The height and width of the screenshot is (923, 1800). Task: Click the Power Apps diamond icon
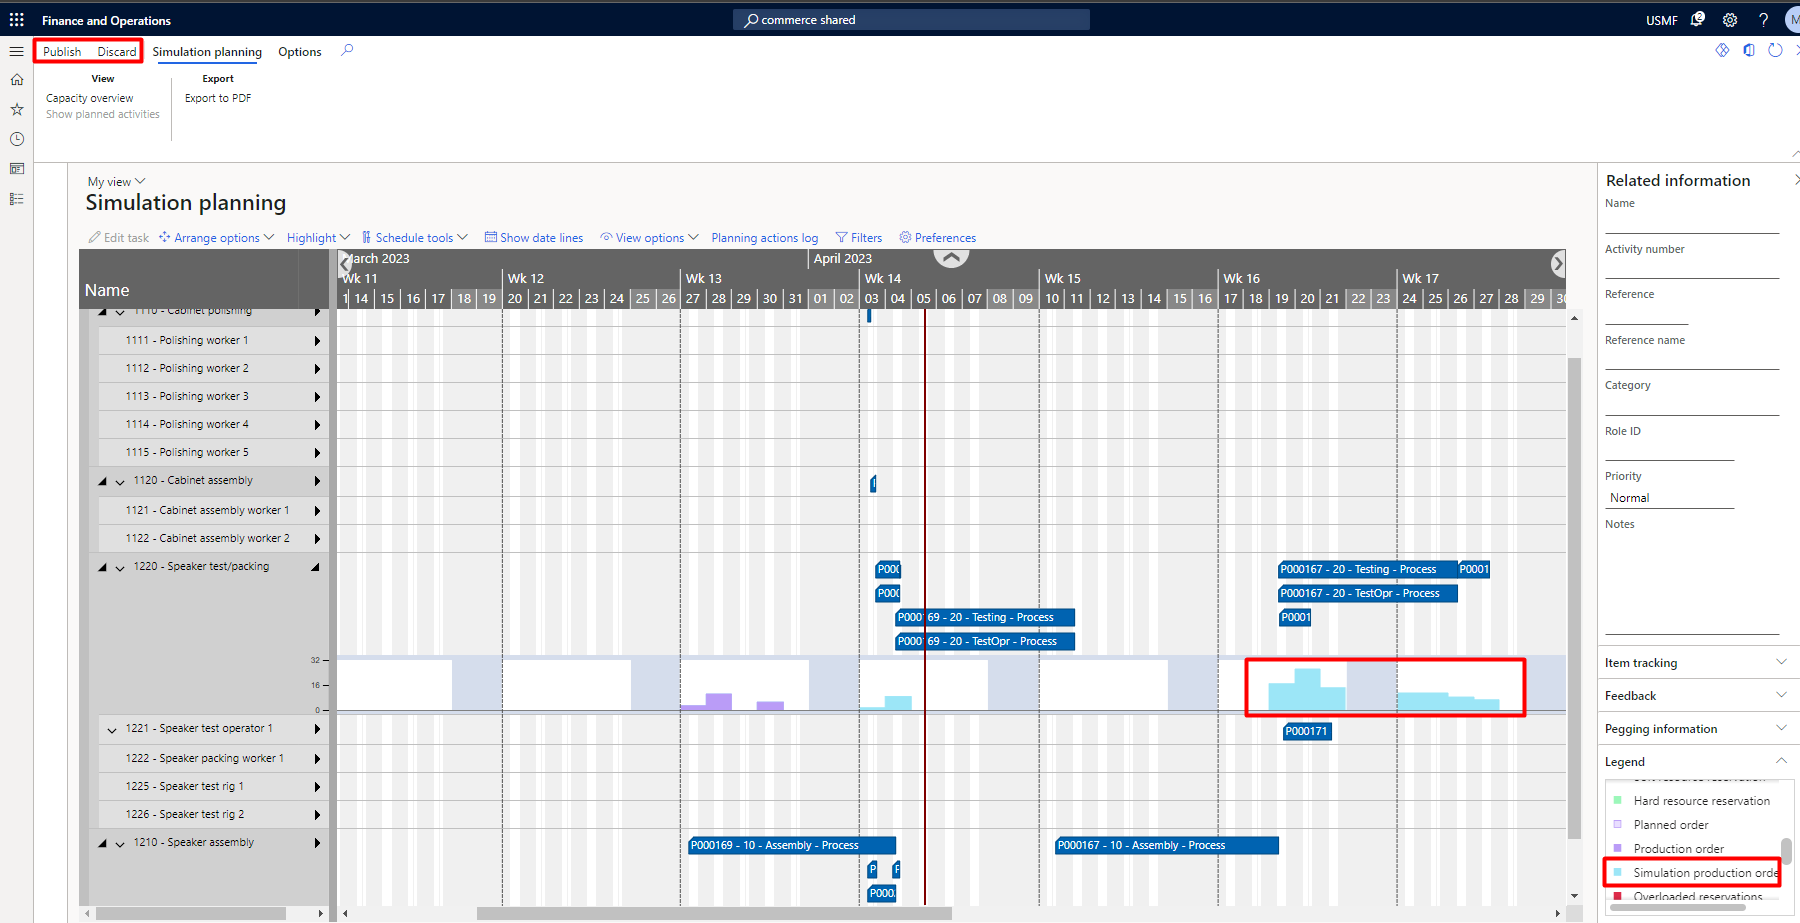tap(1722, 50)
